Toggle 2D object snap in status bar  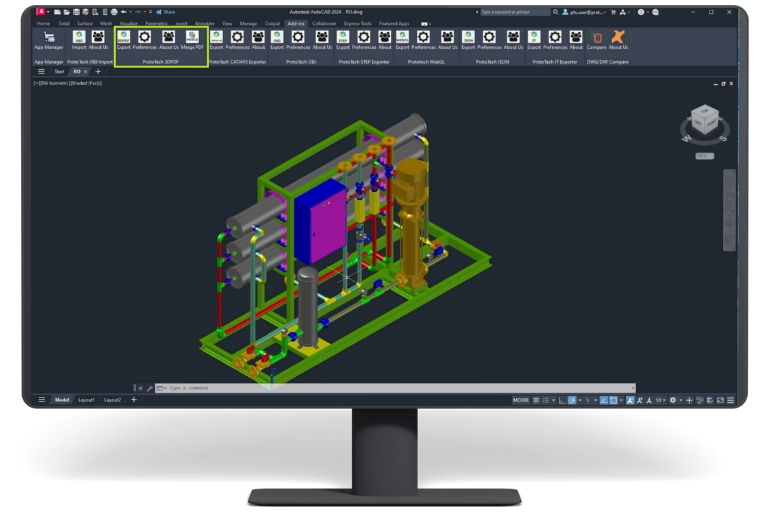click(614, 400)
